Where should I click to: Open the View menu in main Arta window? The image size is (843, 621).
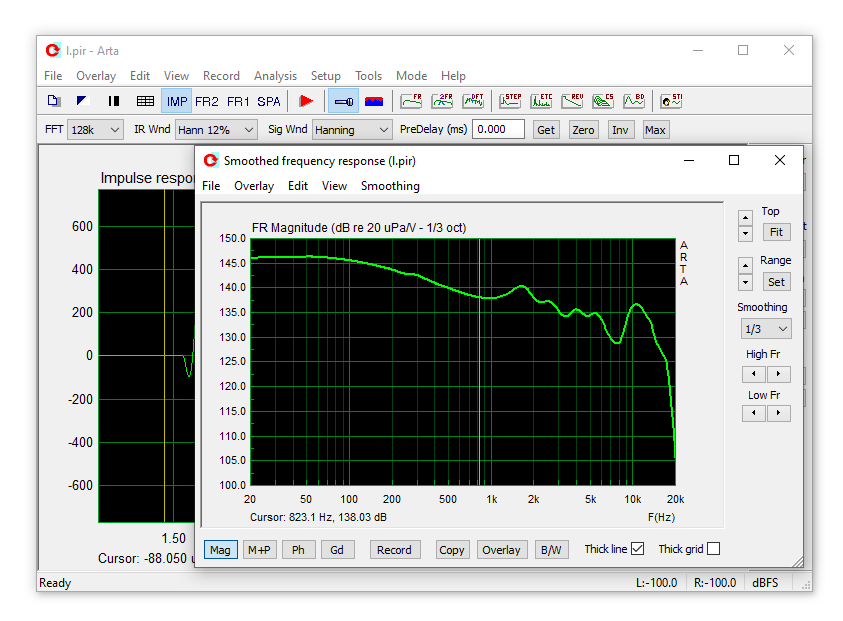176,76
